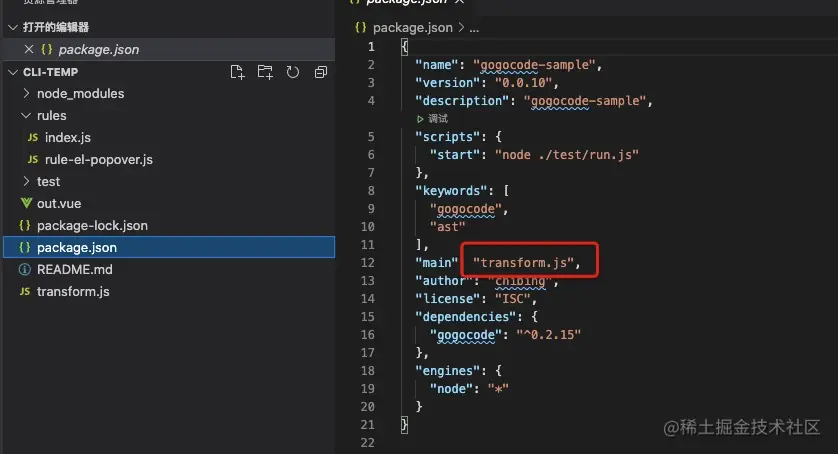Viewport: 838px width, 454px height.
Task: Click package.json in the breadcrumb
Action: click(412, 28)
